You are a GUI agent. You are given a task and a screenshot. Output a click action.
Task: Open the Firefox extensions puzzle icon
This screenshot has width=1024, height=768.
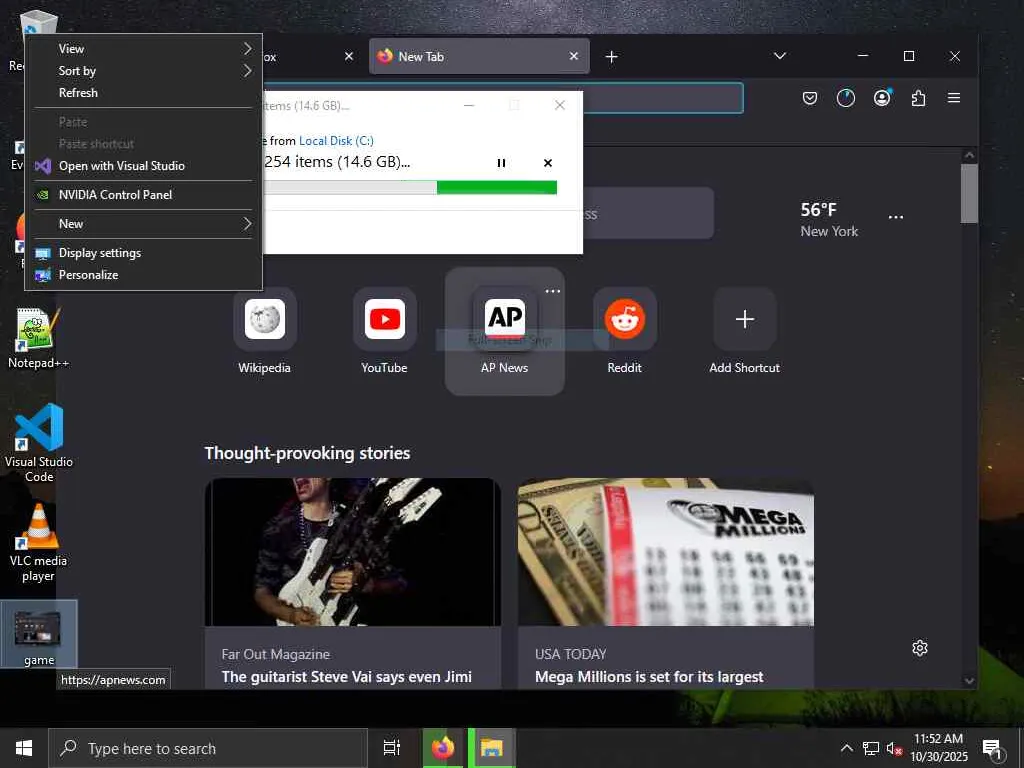point(918,98)
